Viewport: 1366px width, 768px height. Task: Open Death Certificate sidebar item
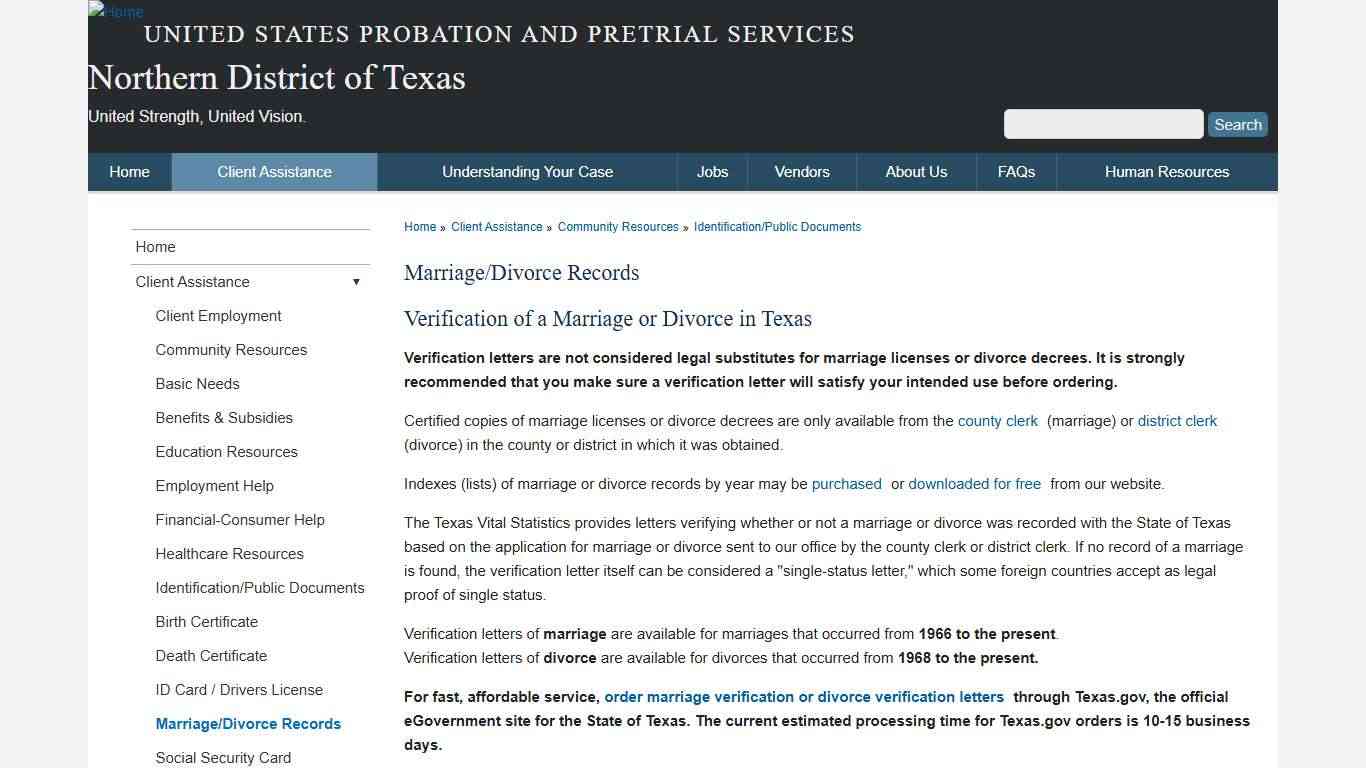coord(211,655)
